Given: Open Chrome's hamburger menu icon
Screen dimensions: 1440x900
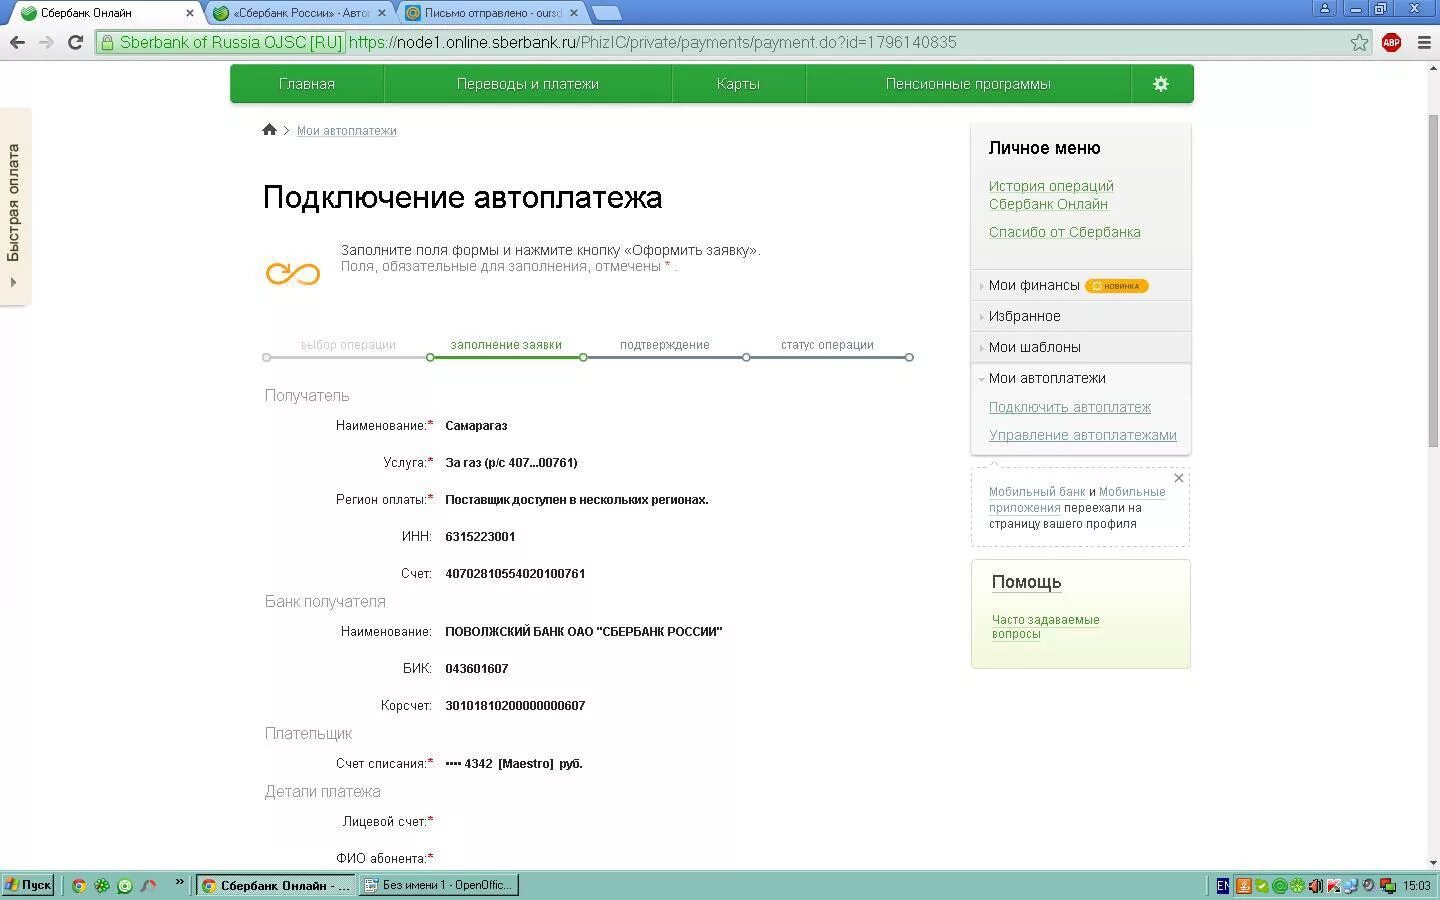Looking at the screenshot, I should tap(1424, 43).
